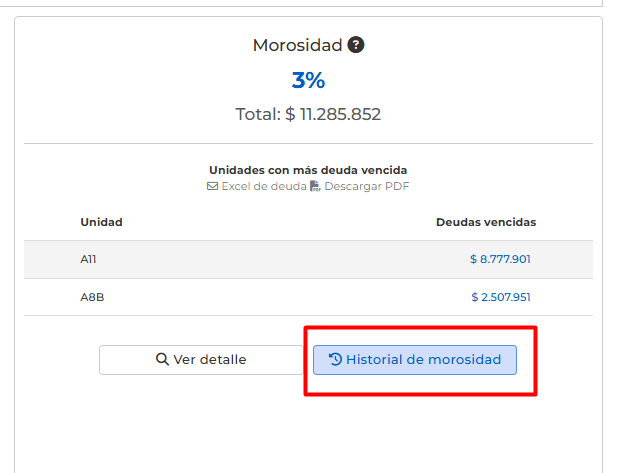Image resolution: width=622 pixels, height=473 pixels.
Task: Click the help icon beside Morosidad
Action: click(356, 45)
